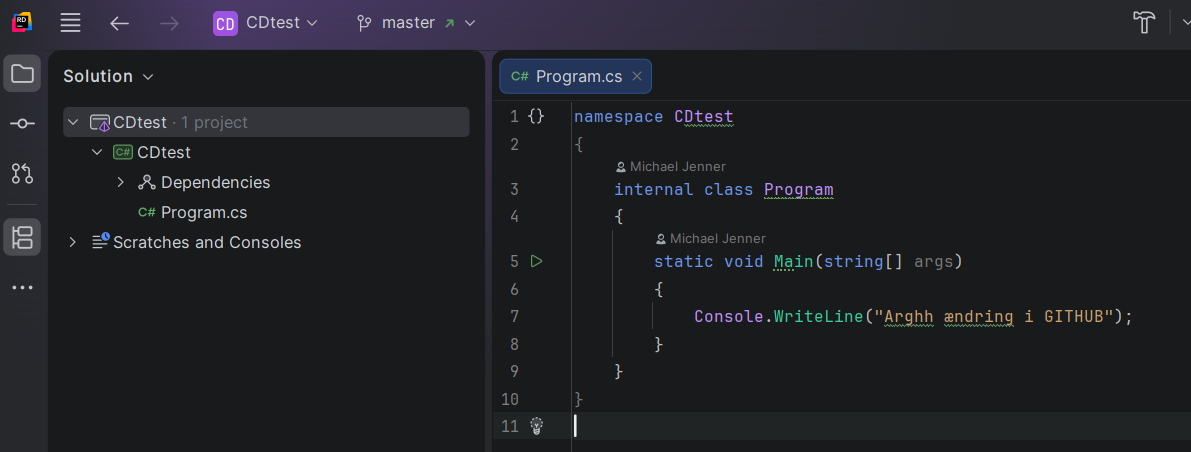Click the internal keyword on line 3

point(654,189)
